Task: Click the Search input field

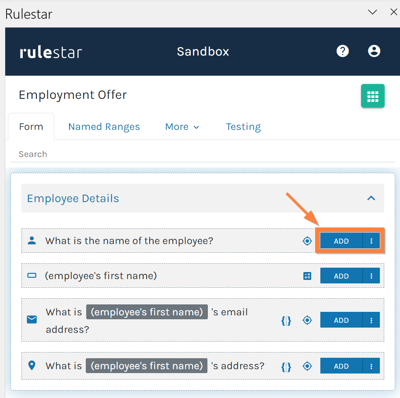Action: pos(203,154)
